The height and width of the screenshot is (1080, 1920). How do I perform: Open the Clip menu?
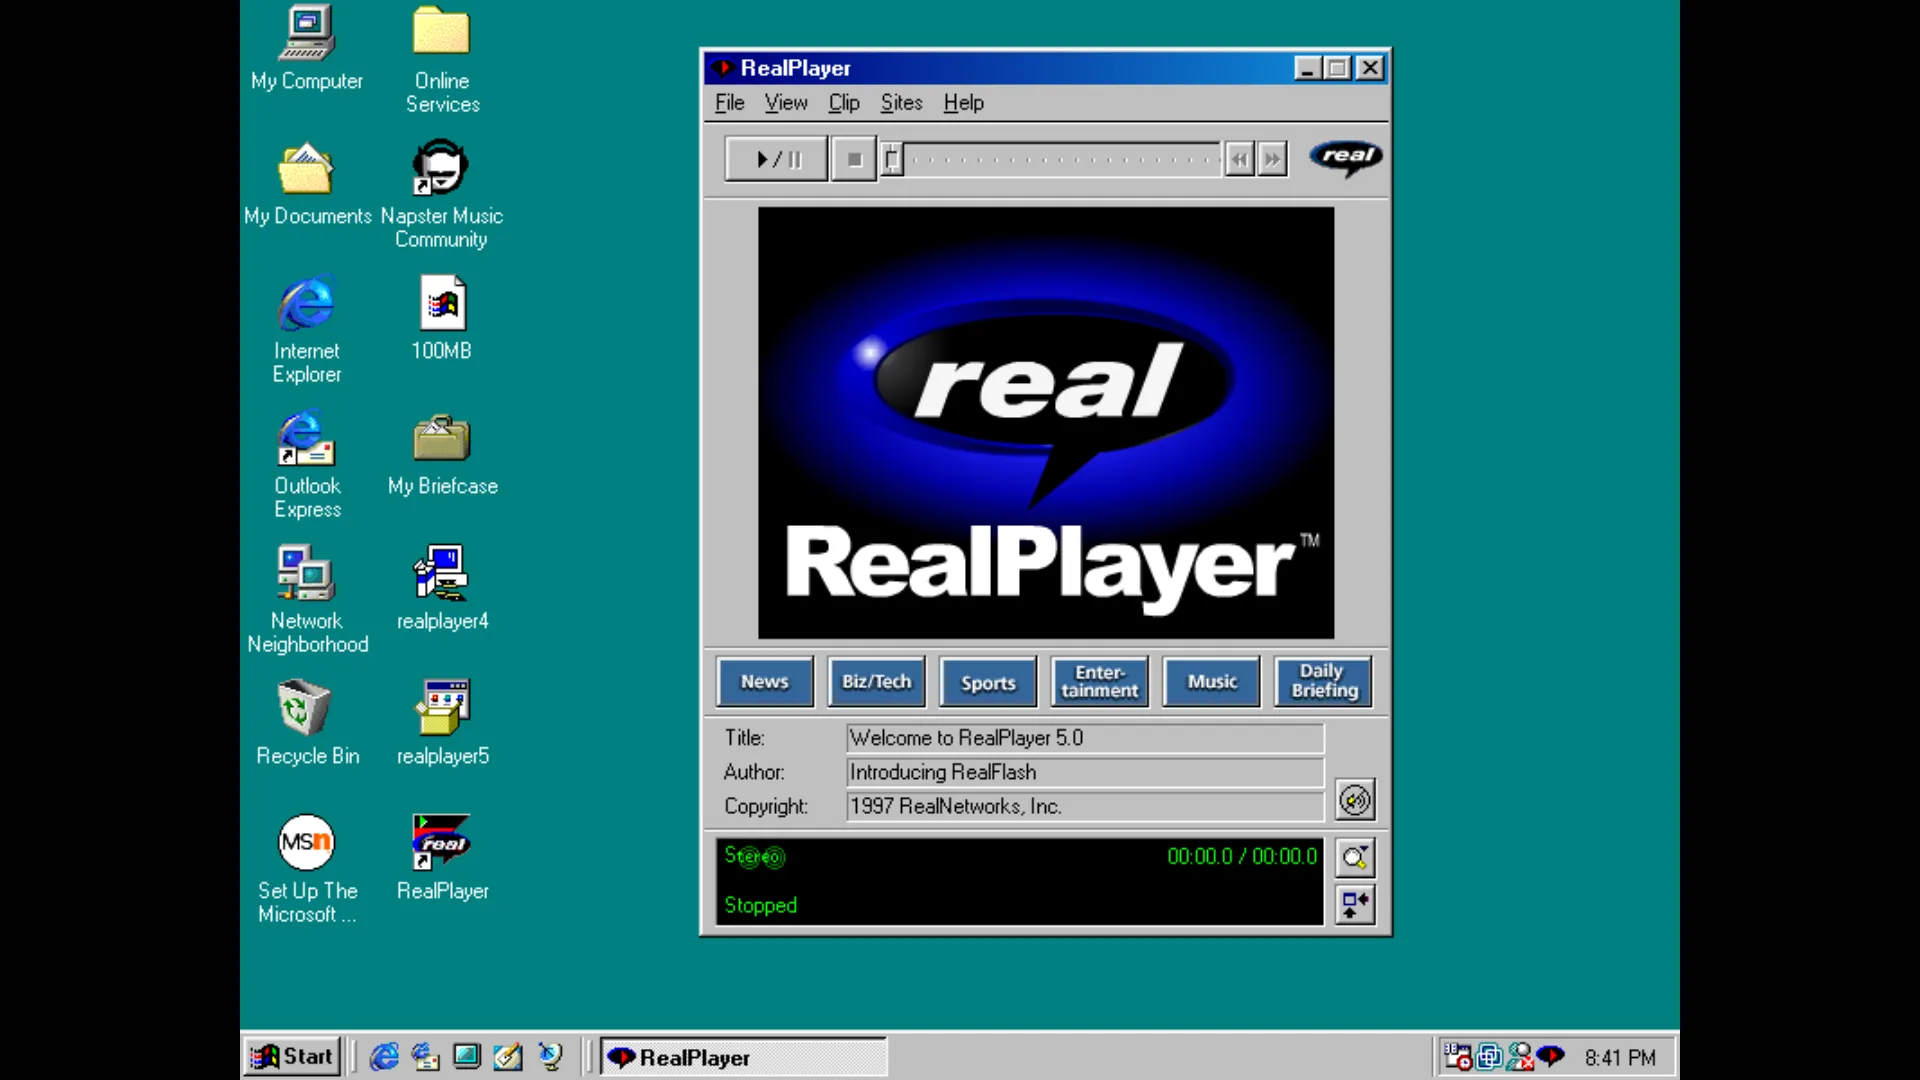(843, 103)
